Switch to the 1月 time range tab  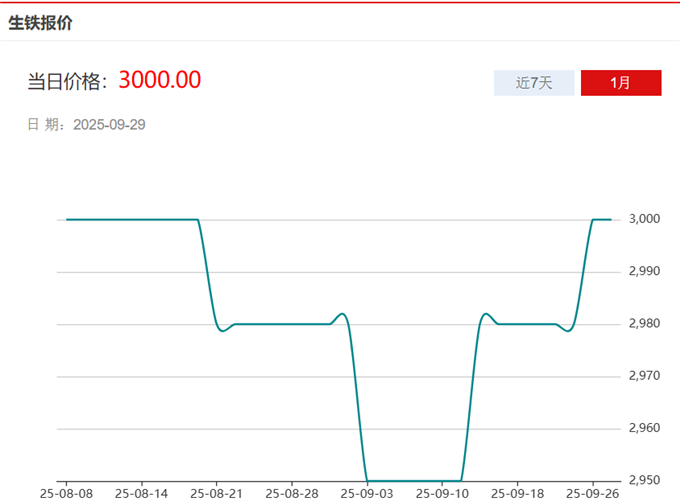(x=620, y=83)
